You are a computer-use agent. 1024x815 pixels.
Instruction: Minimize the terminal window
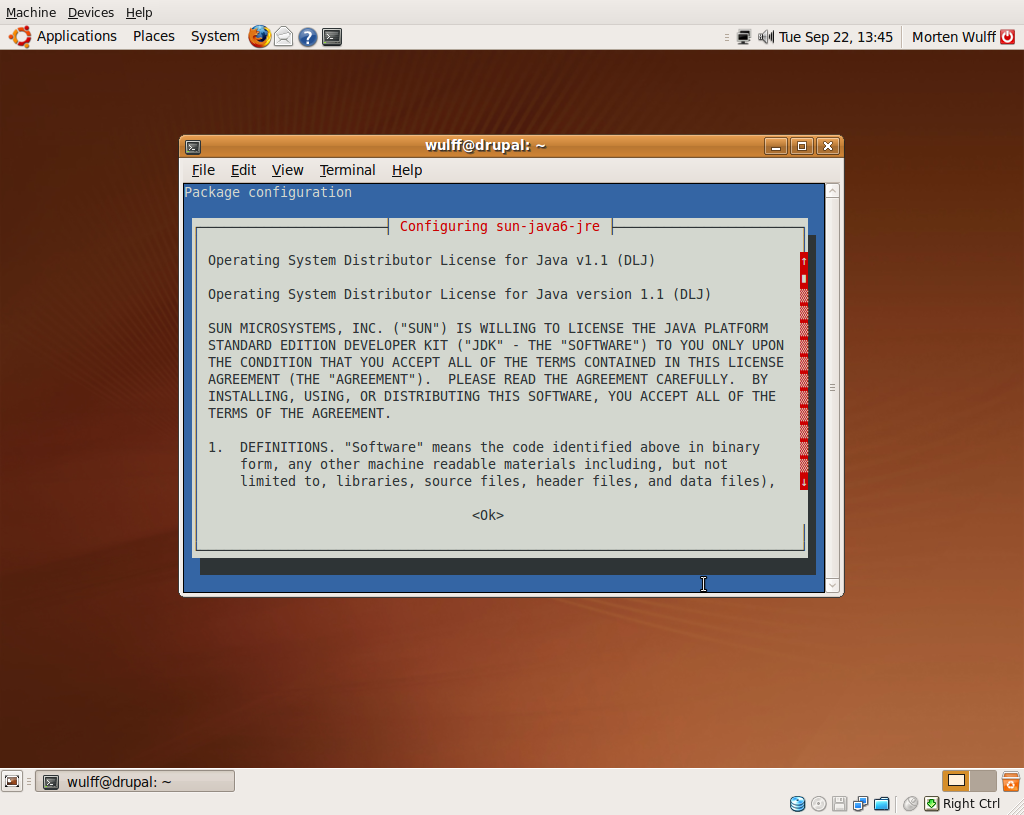(x=775, y=146)
